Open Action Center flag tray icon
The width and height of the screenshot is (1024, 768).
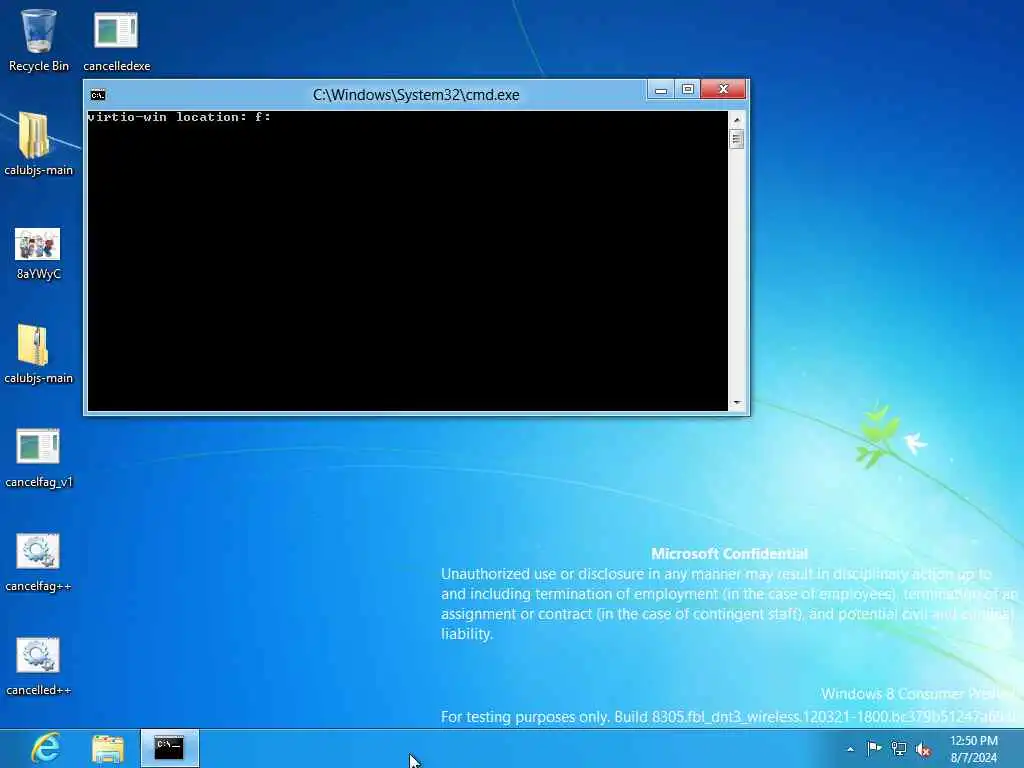click(874, 748)
